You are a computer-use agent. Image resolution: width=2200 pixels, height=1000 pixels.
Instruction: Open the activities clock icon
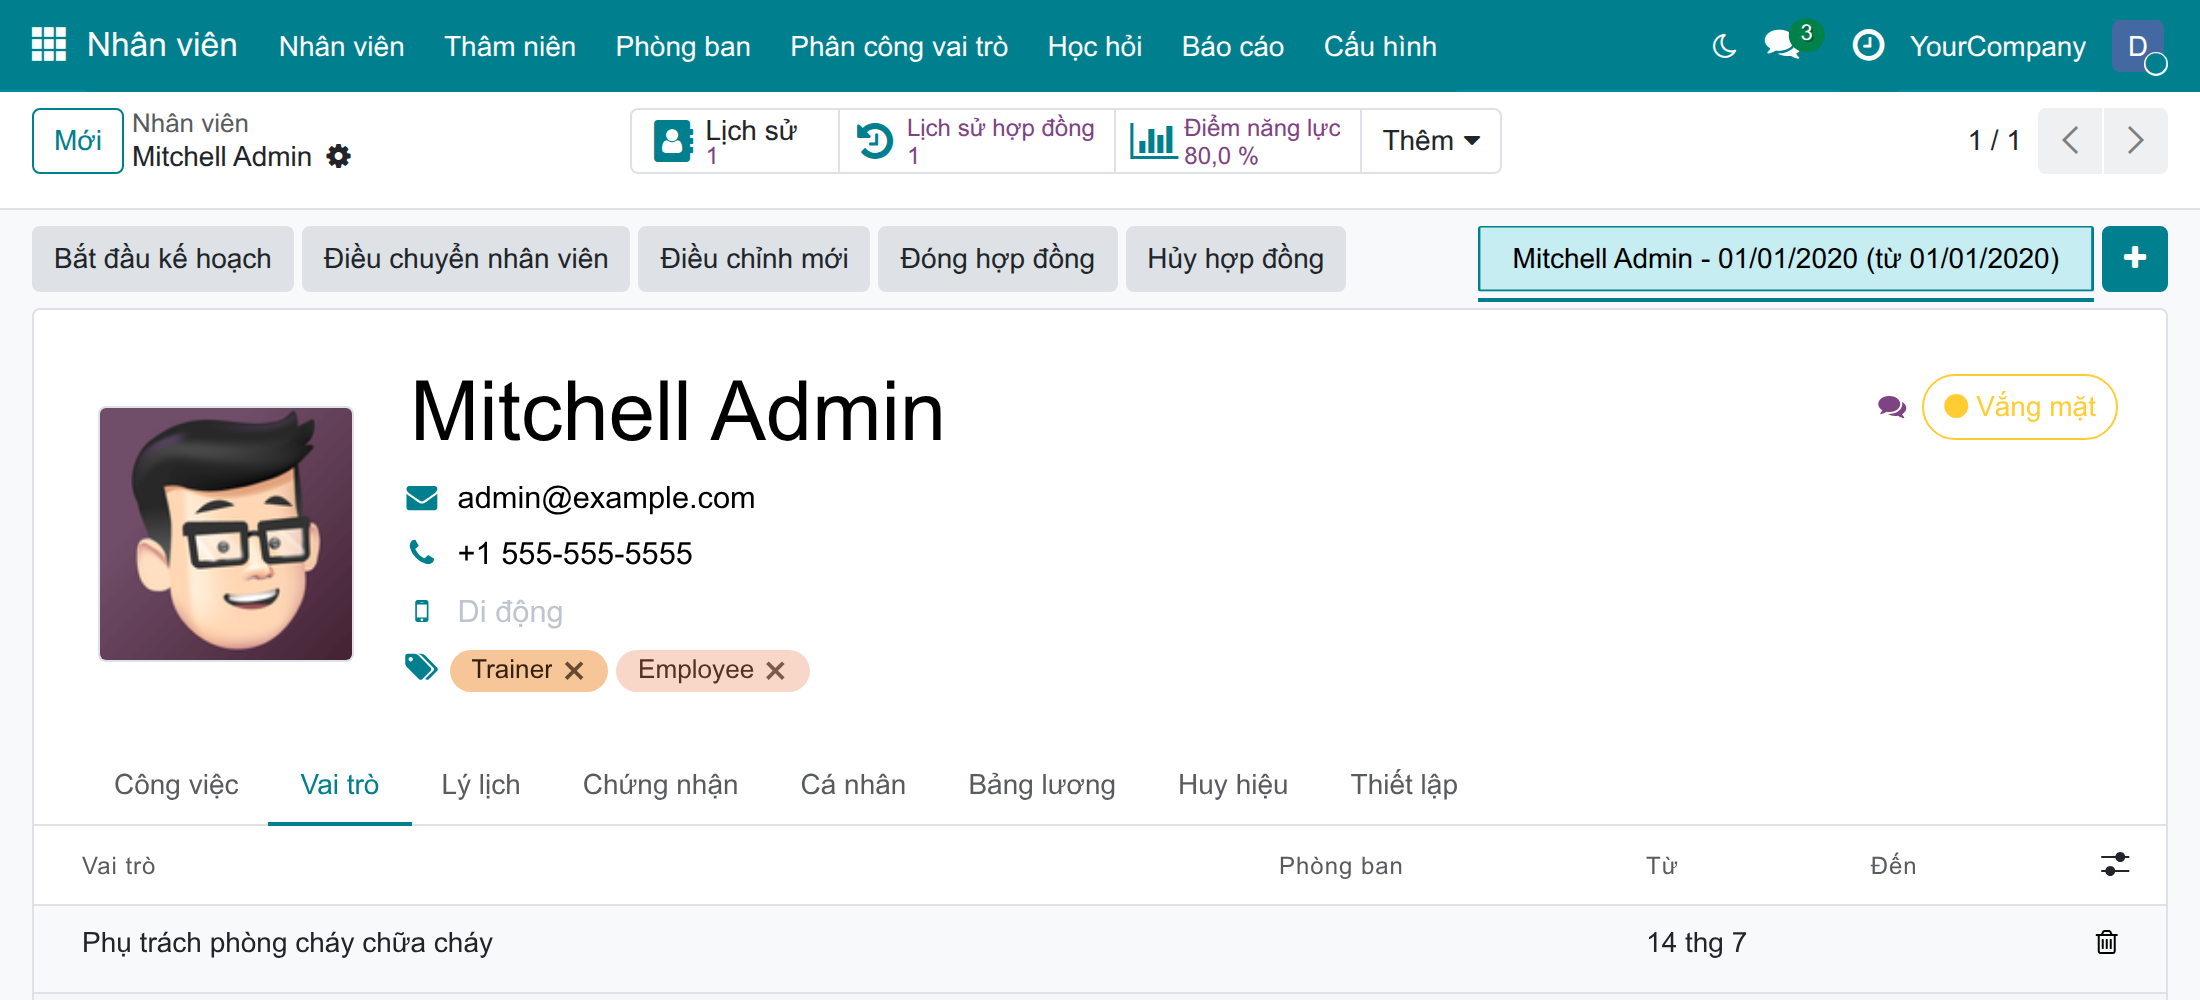(1868, 46)
